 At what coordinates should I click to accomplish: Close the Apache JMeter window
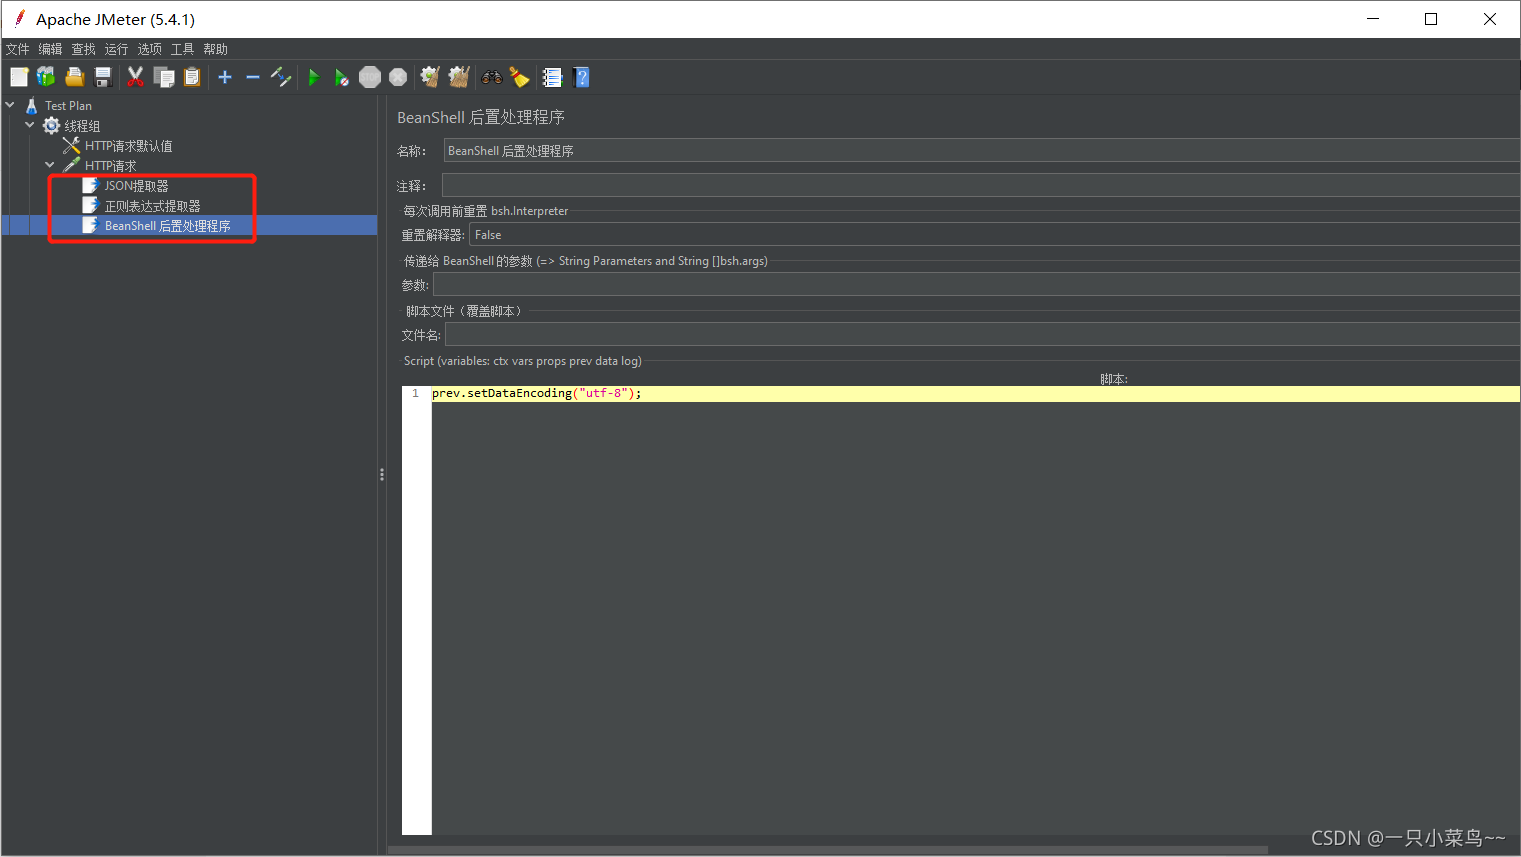(1490, 19)
